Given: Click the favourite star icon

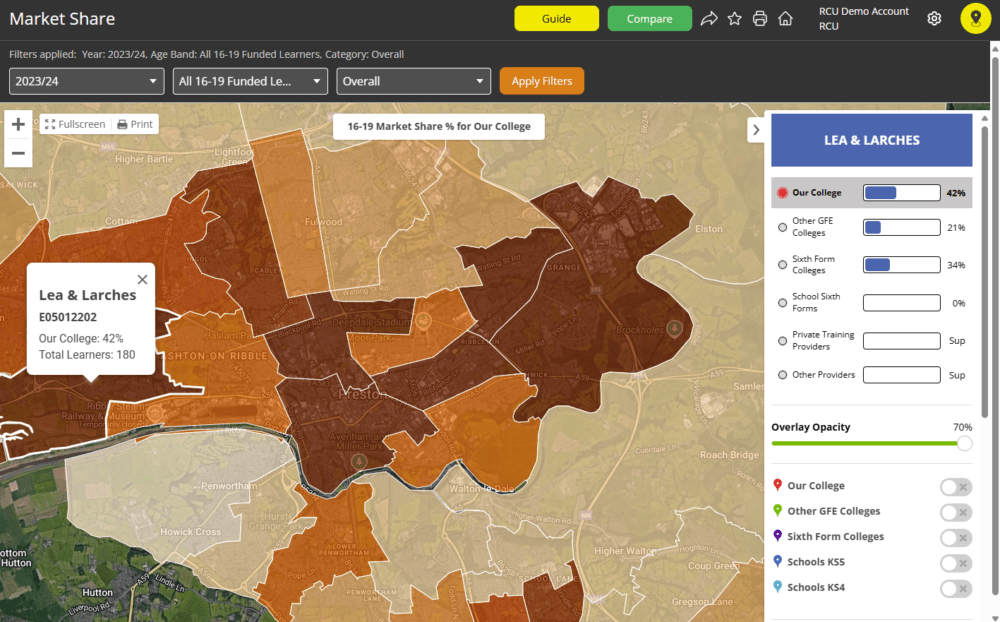Looking at the screenshot, I should [x=735, y=19].
